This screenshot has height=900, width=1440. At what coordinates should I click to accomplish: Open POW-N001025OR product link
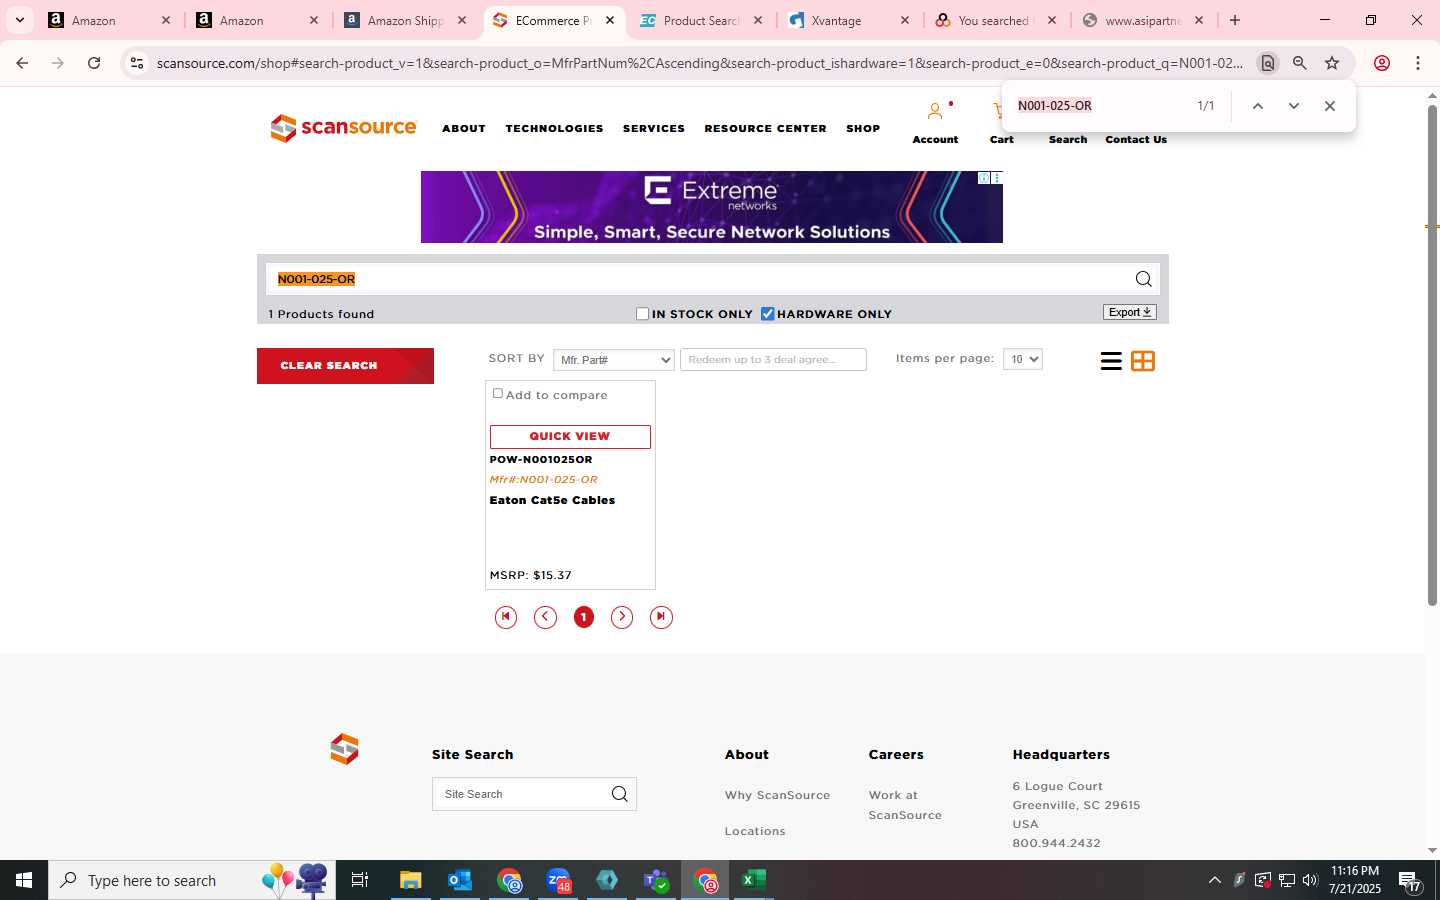(x=541, y=460)
